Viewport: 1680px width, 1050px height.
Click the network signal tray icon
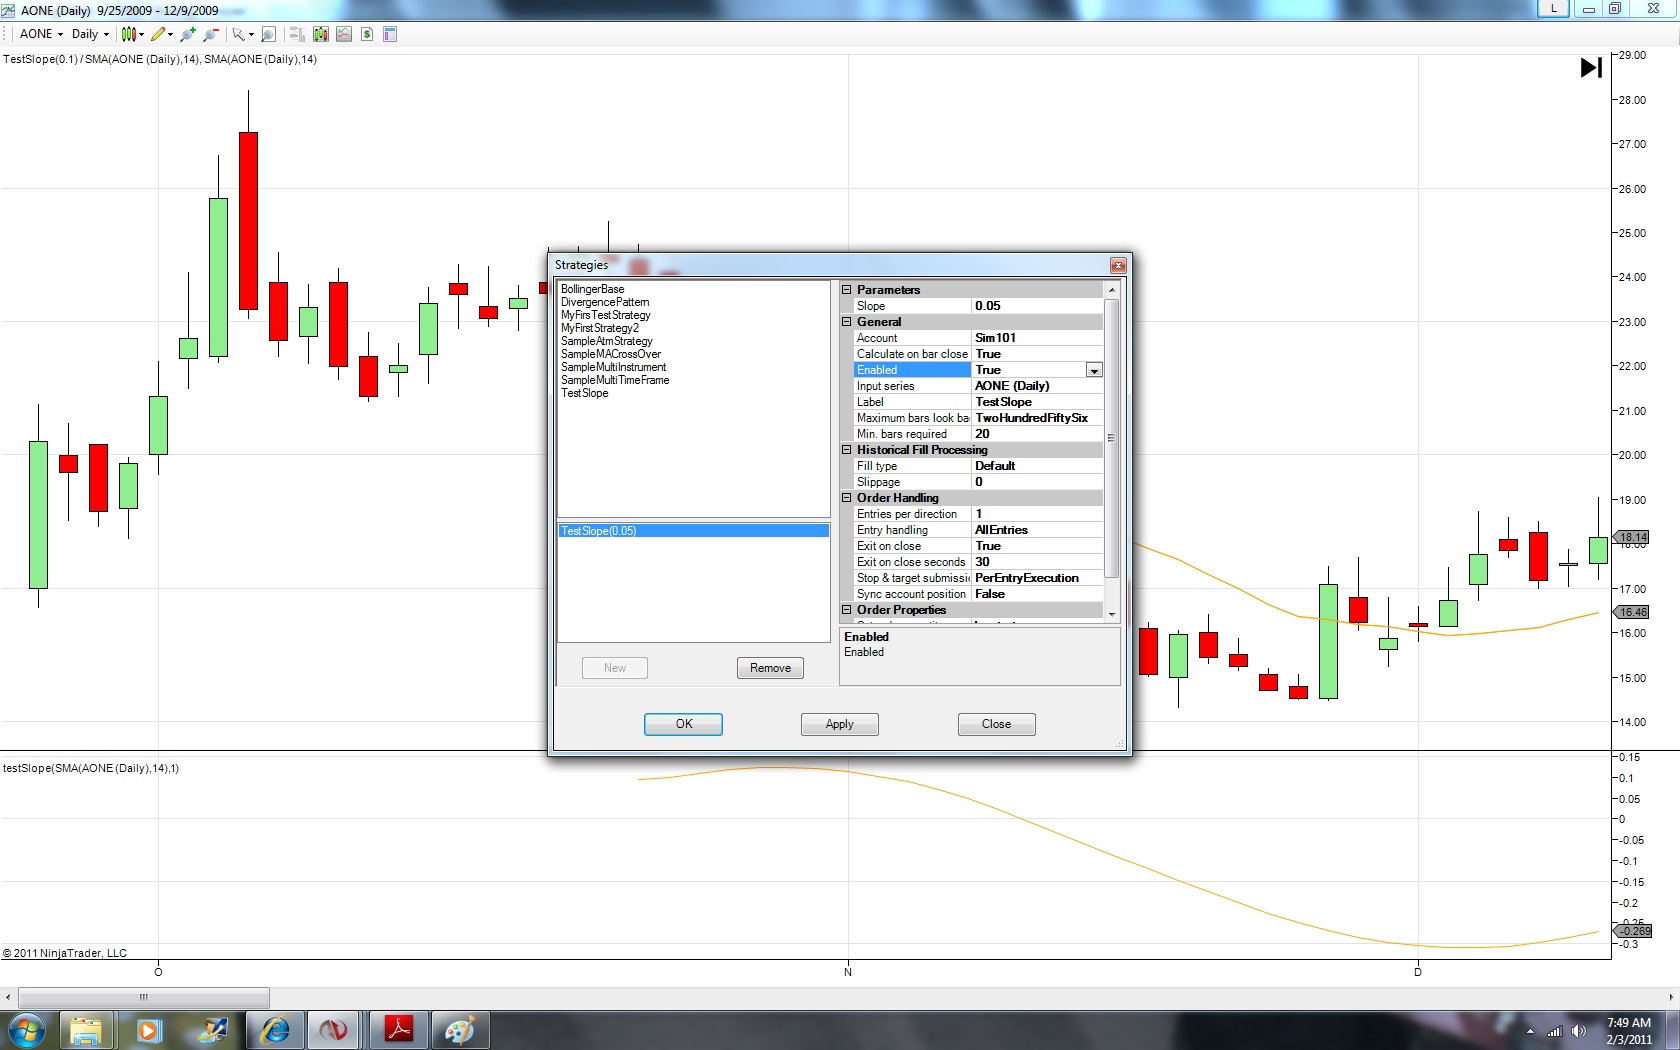1555,1031
